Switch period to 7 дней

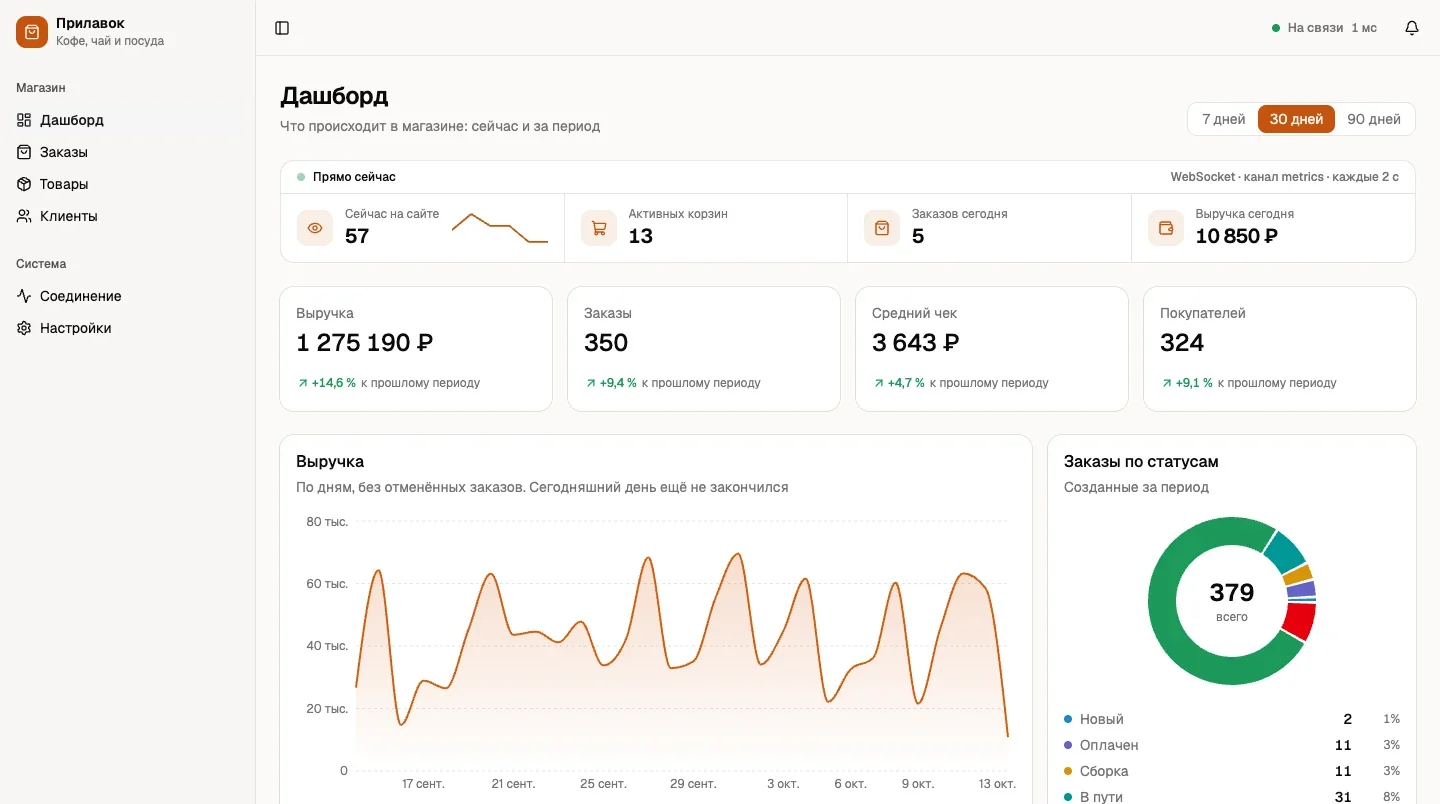pos(1223,119)
